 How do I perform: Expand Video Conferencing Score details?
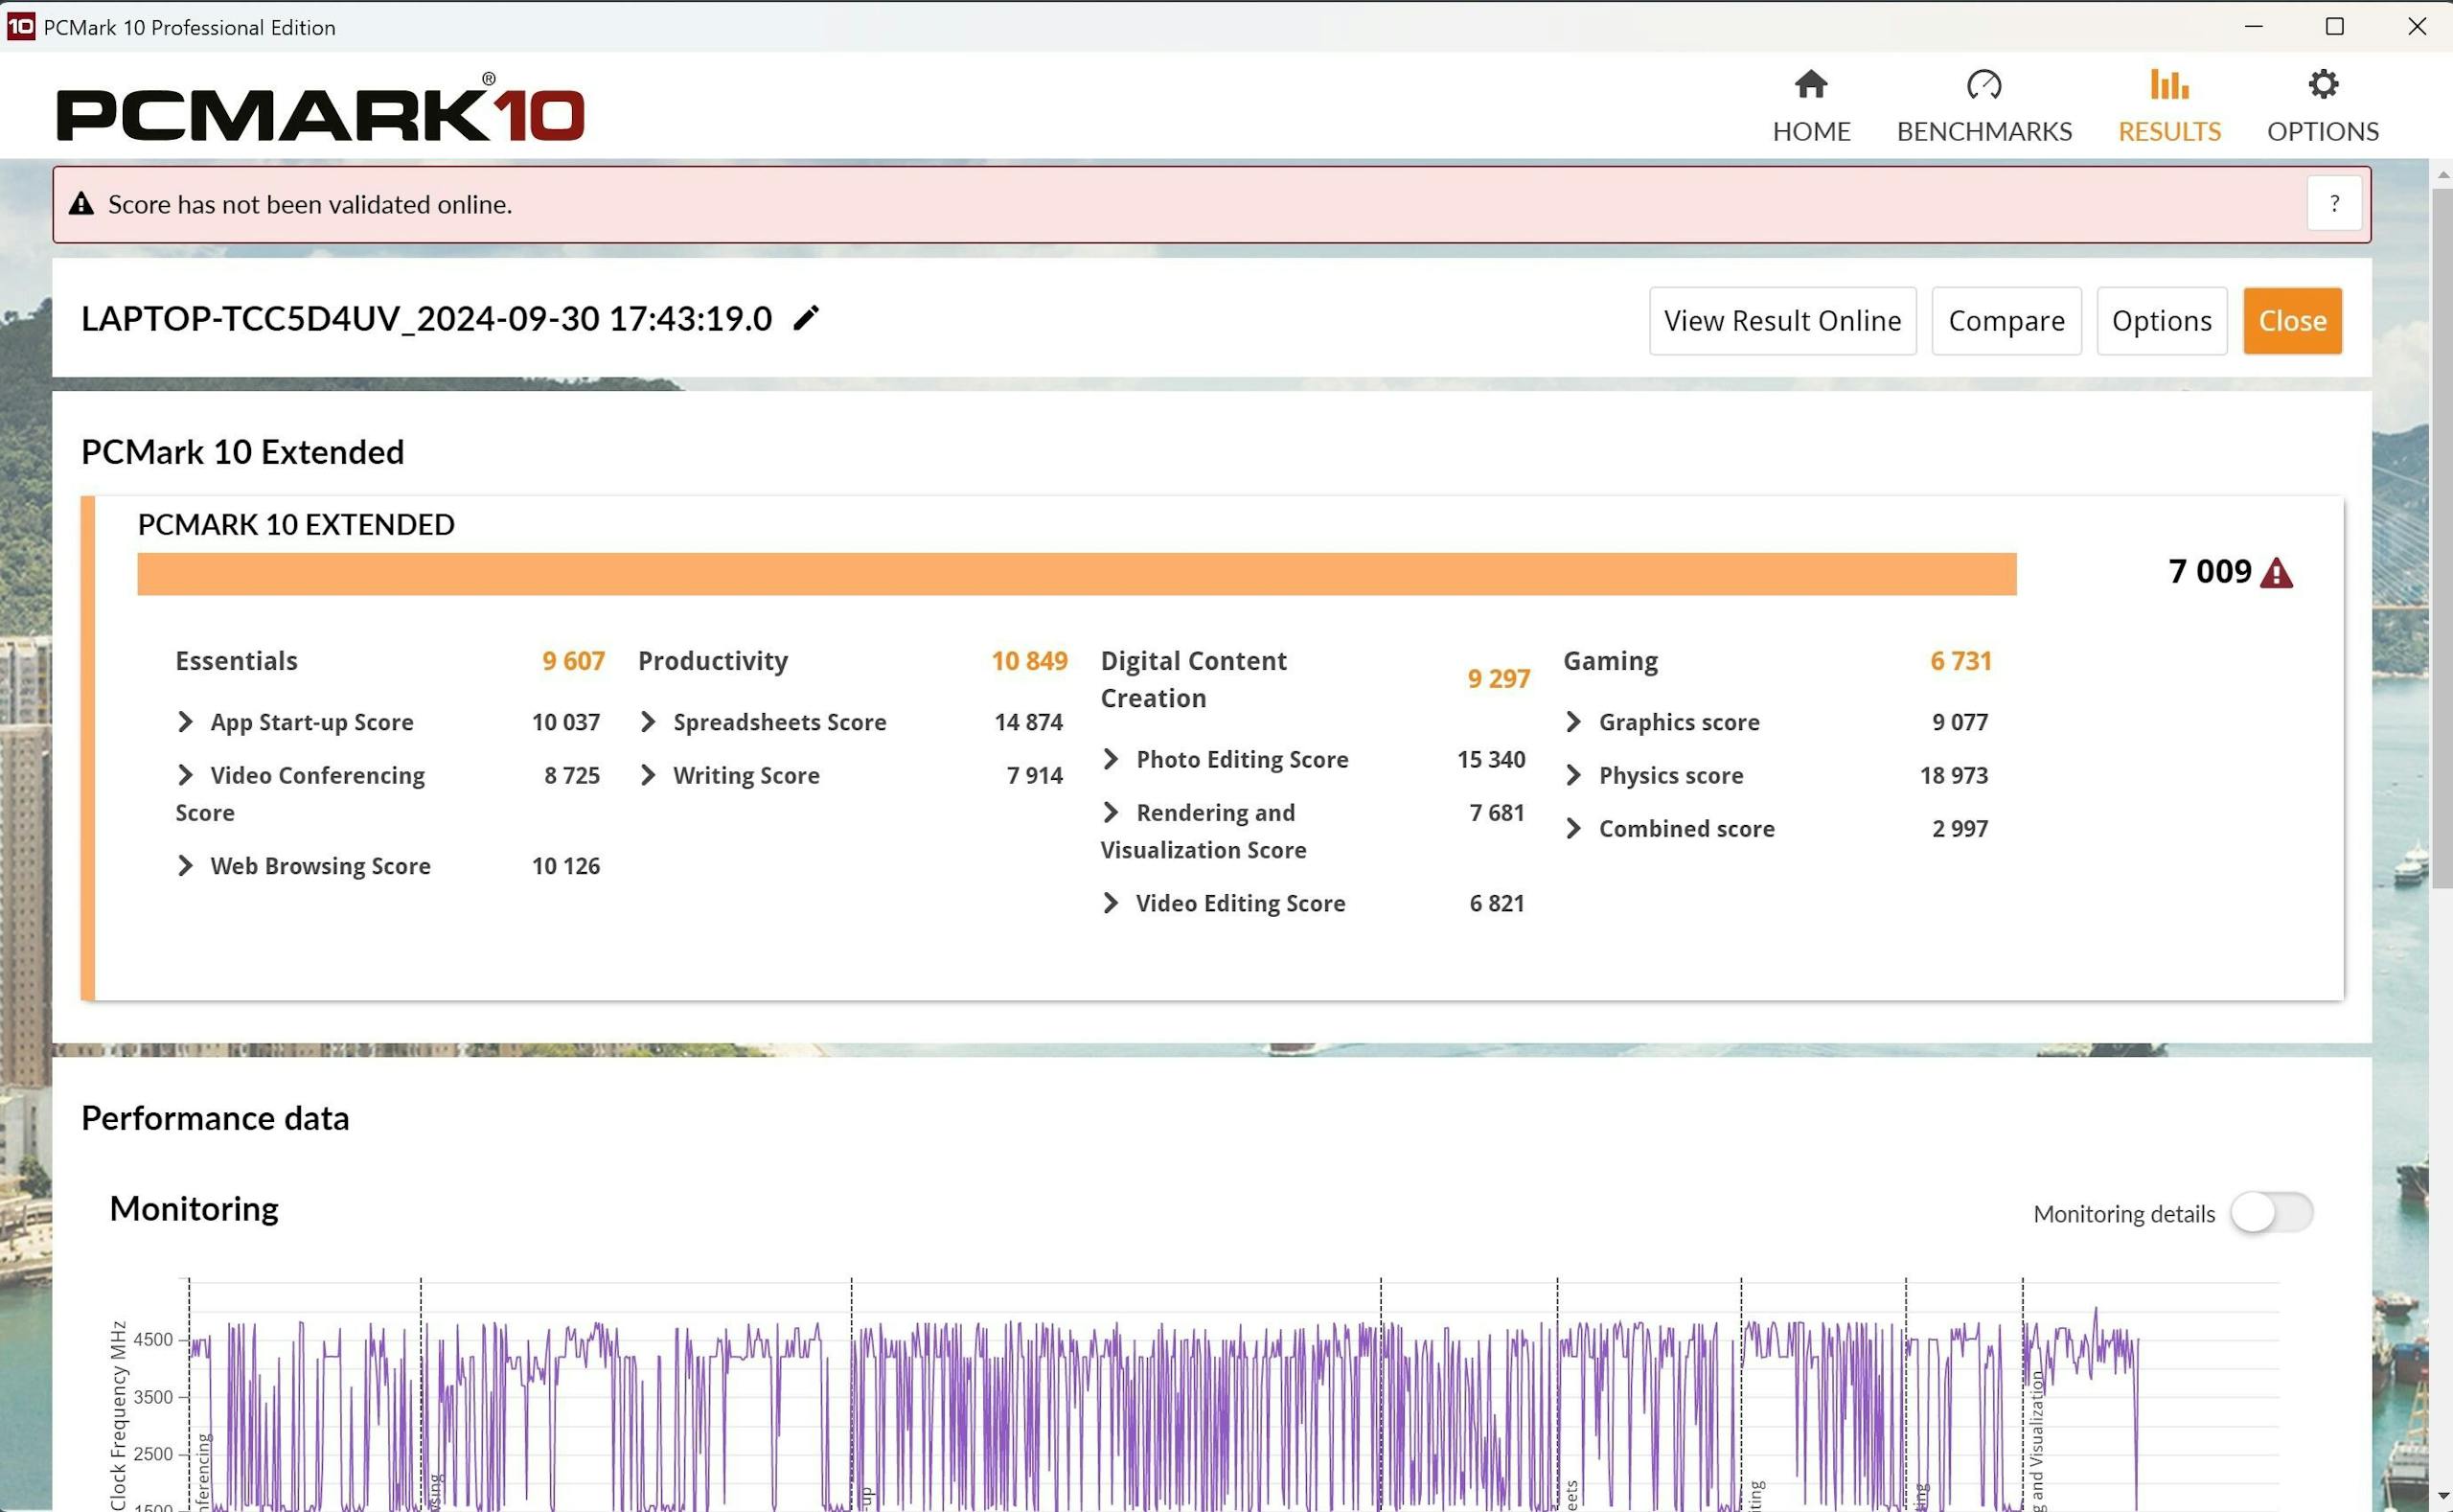tap(185, 775)
